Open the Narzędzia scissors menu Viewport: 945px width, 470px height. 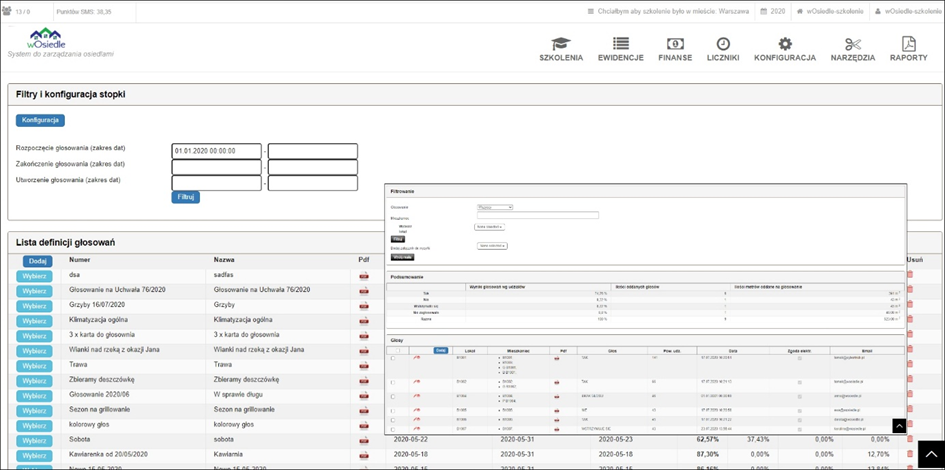(852, 49)
